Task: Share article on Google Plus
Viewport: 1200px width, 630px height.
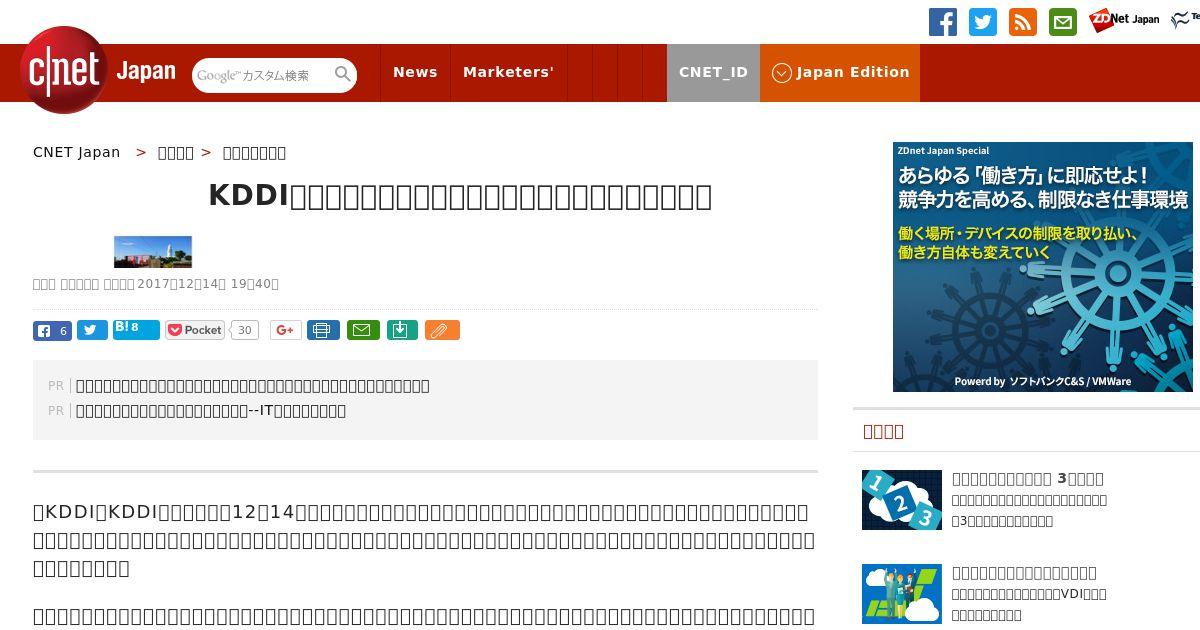Action: pyautogui.click(x=285, y=330)
